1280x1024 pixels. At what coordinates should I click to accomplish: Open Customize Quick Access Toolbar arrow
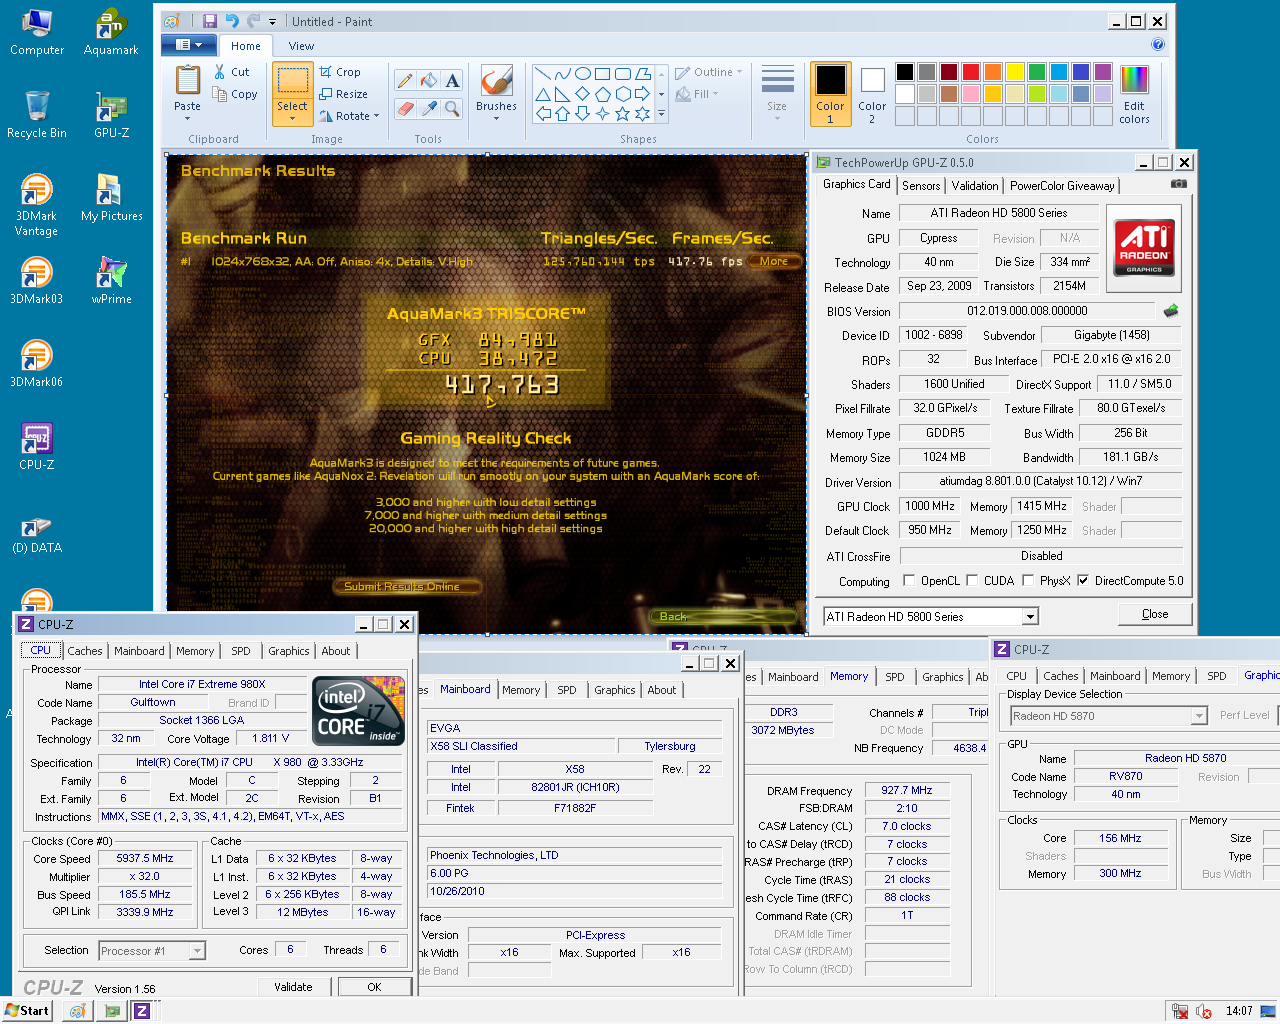click(272, 21)
